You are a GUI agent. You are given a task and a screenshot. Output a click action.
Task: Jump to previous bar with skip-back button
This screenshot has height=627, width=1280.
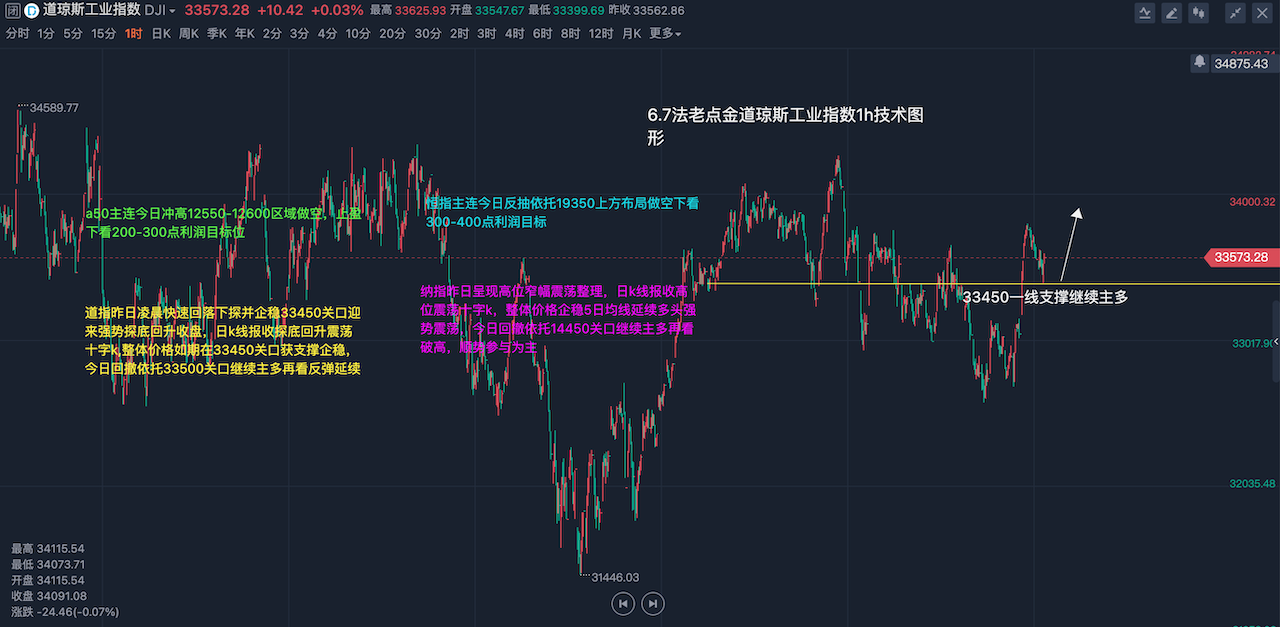[623, 603]
